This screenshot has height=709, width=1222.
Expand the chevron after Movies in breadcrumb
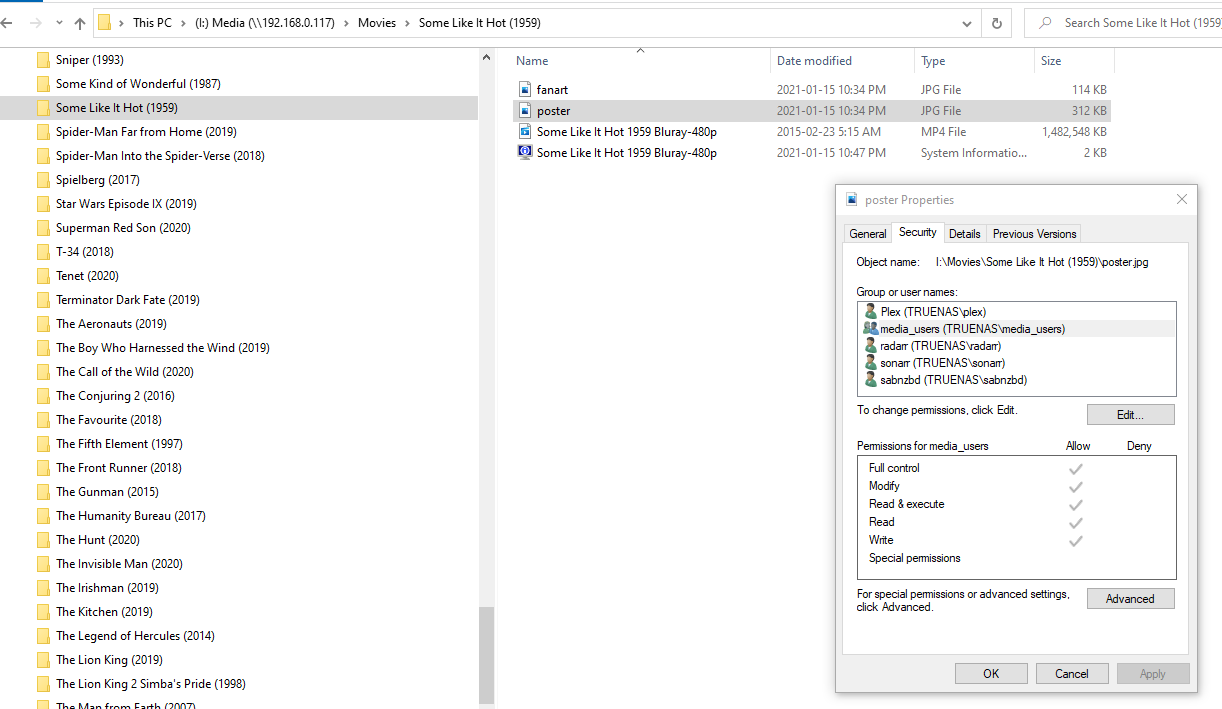(x=407, y=23)
